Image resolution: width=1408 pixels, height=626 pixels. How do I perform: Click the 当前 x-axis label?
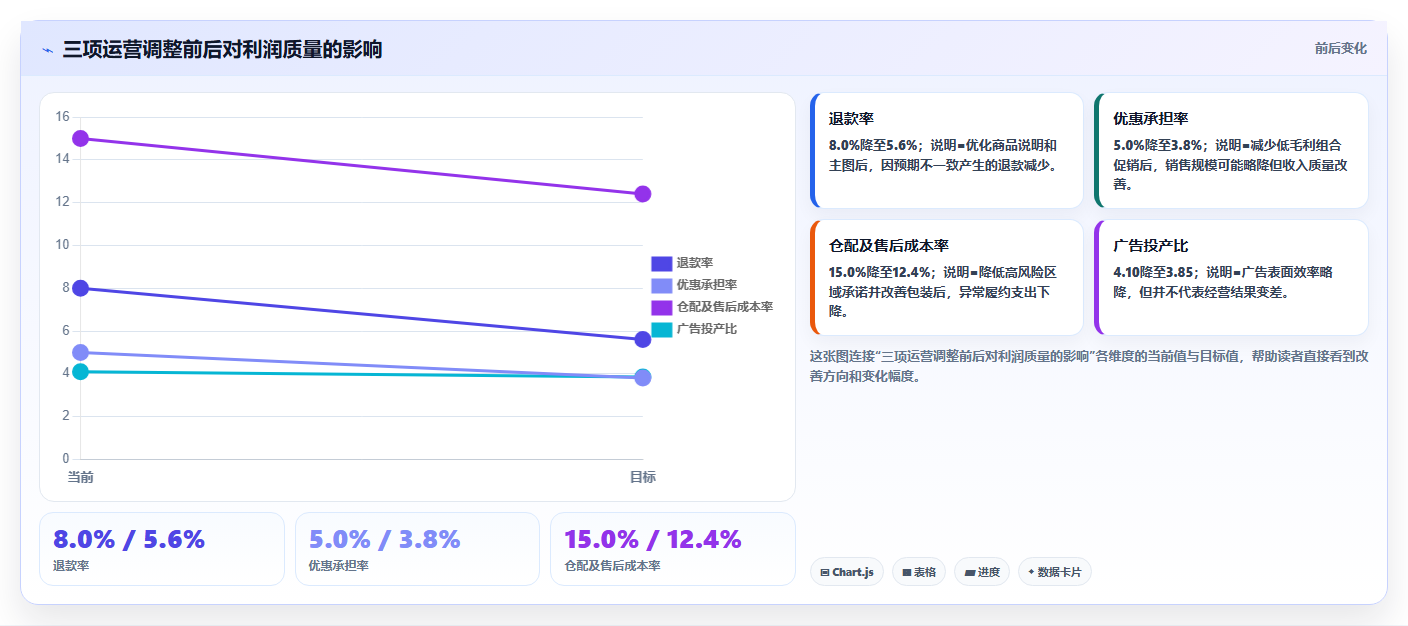[81, 477]
